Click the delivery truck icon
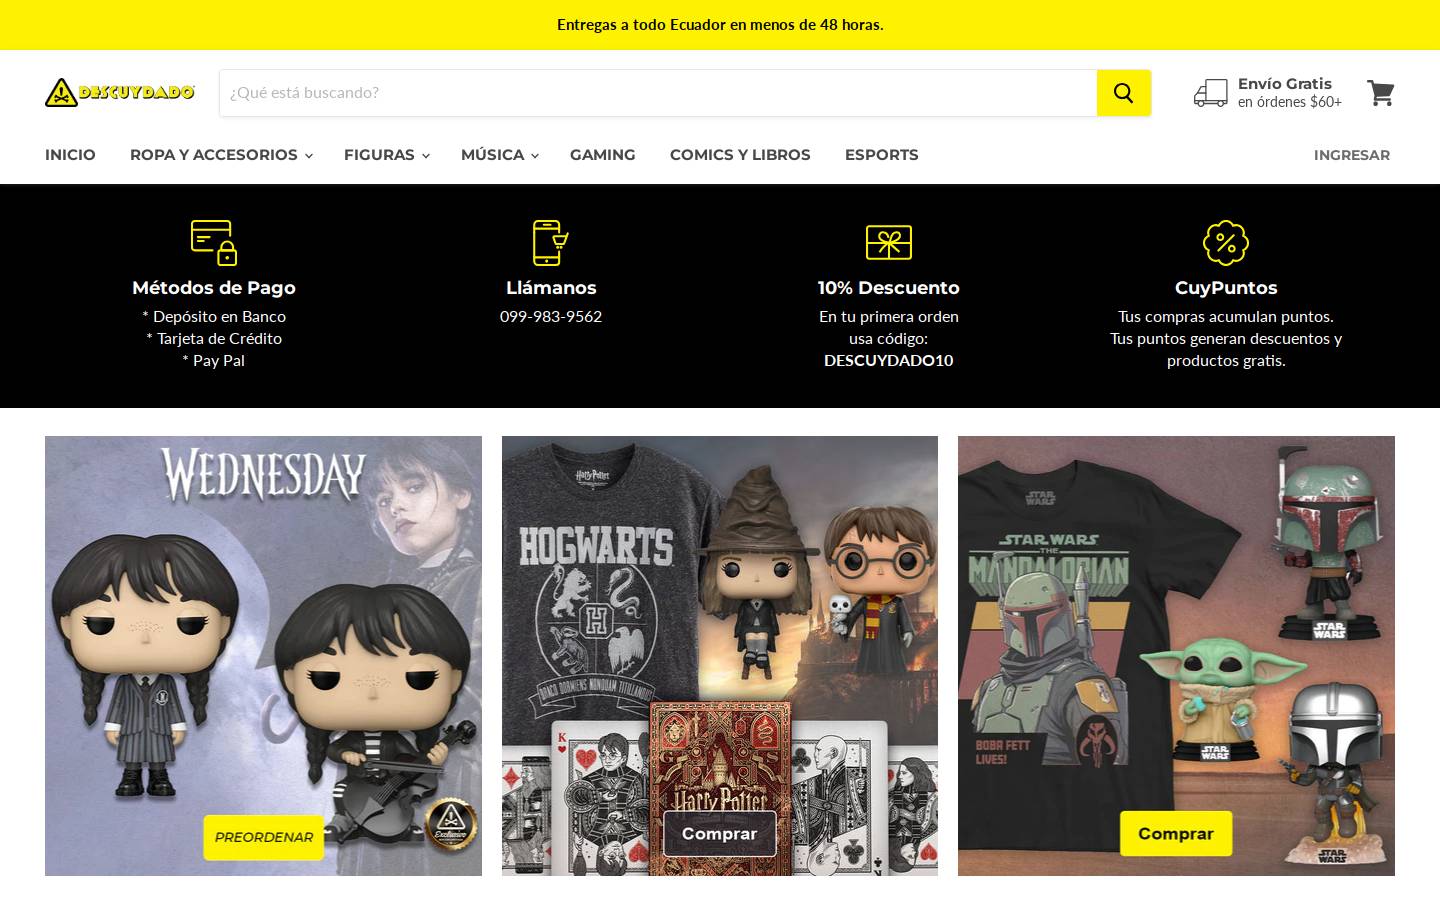Image resolution: width=1440 pixels, height=900 pixels. coord(1210,93)
